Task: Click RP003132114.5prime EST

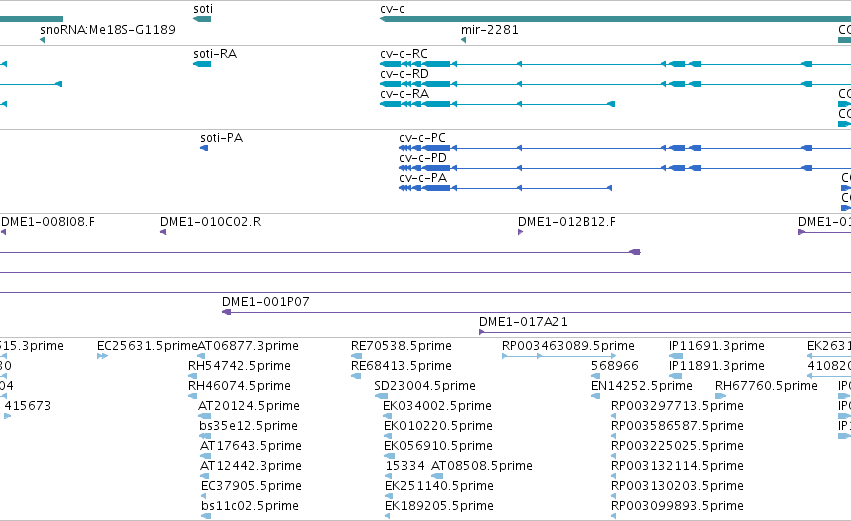Action: [614, 476]
